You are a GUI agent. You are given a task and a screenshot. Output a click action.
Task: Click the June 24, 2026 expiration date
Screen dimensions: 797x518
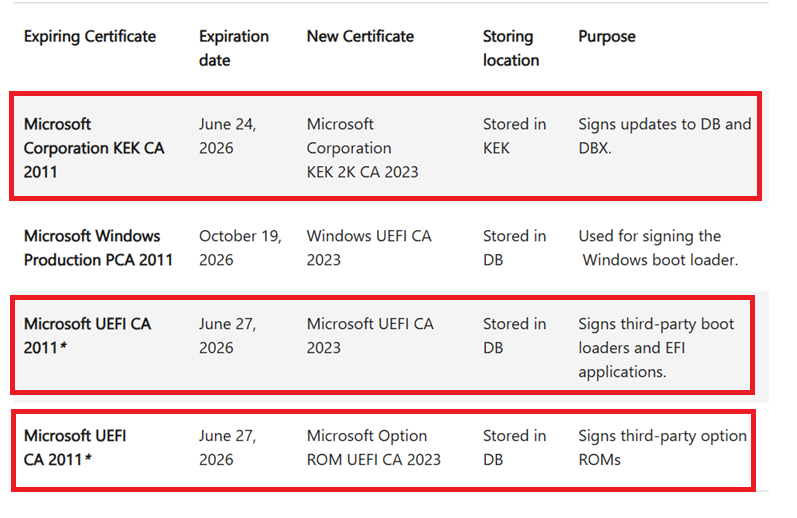click(x=228, y=136)
